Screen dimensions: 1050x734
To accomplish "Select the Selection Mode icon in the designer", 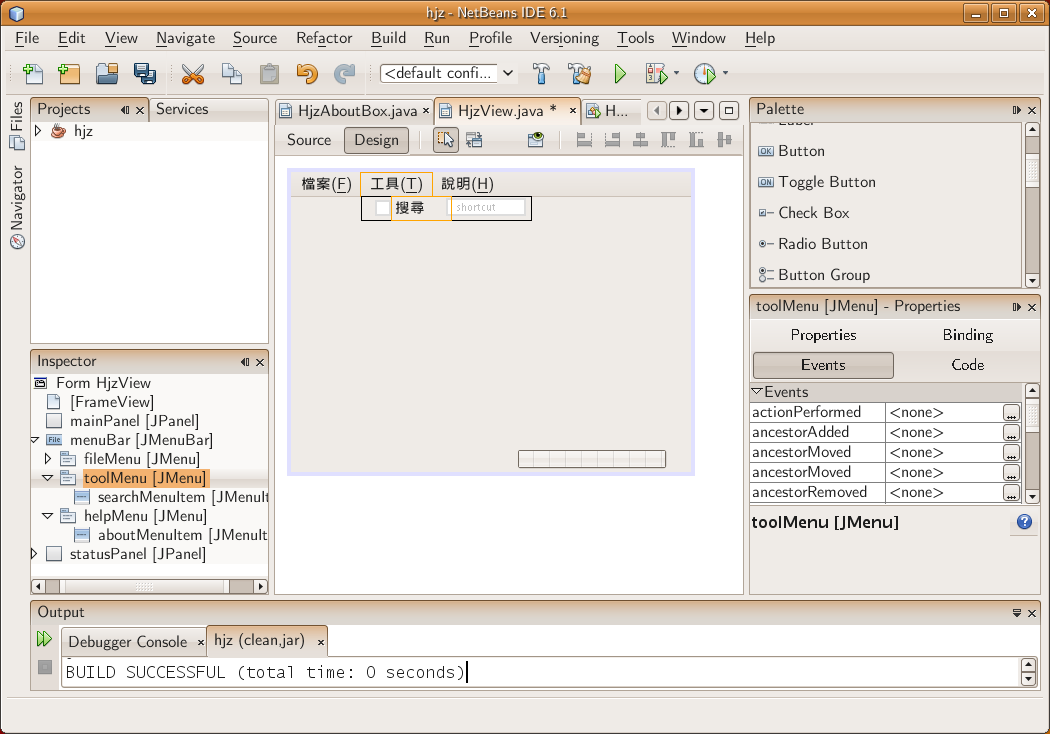I will [x=445, y=140].
